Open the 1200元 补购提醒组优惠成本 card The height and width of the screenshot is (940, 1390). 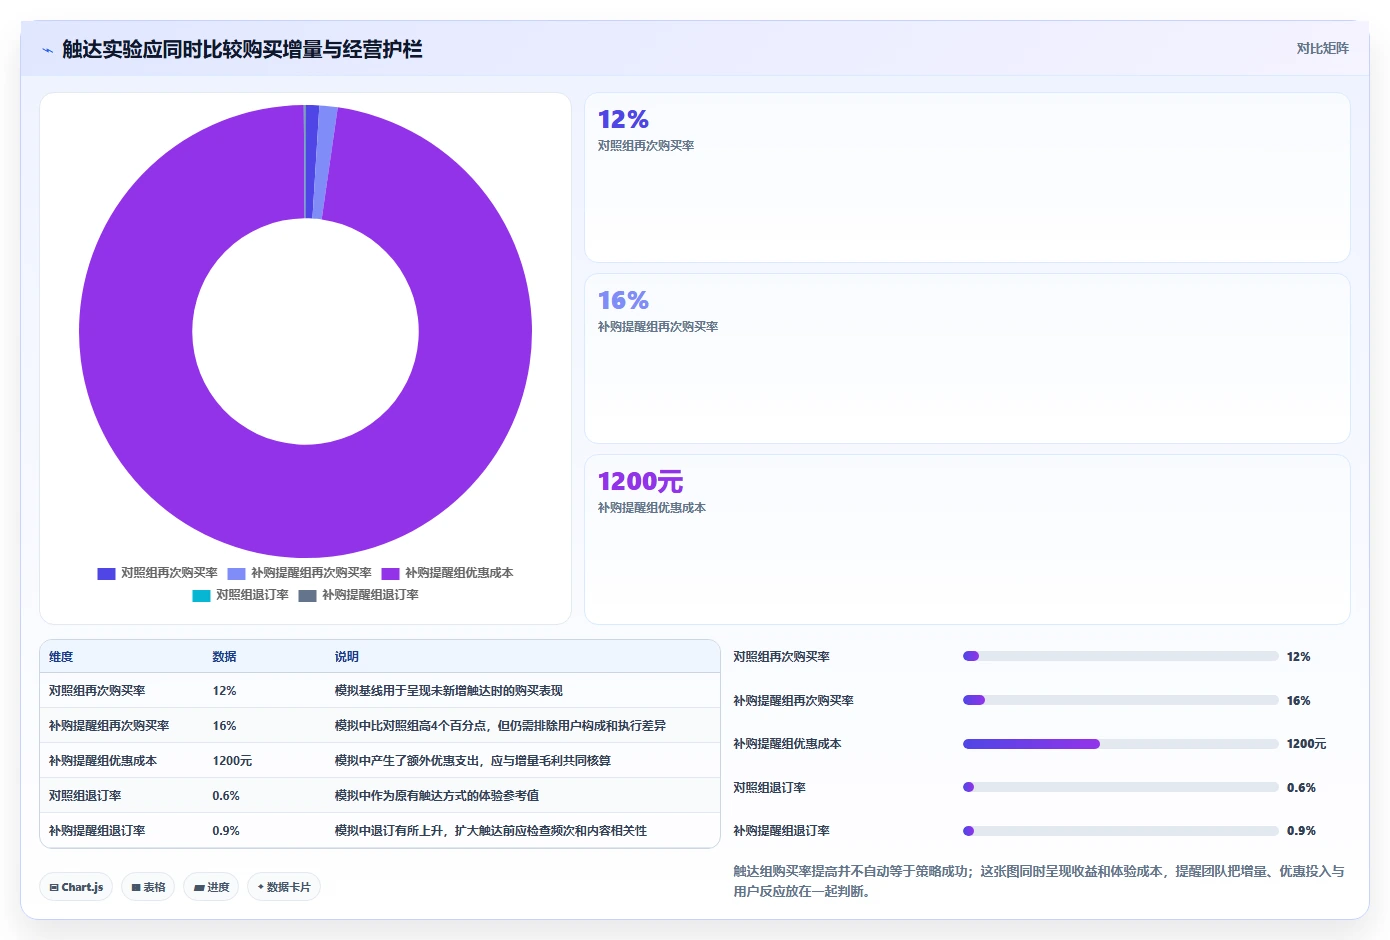pyautogui.click(x=967, y=540)
